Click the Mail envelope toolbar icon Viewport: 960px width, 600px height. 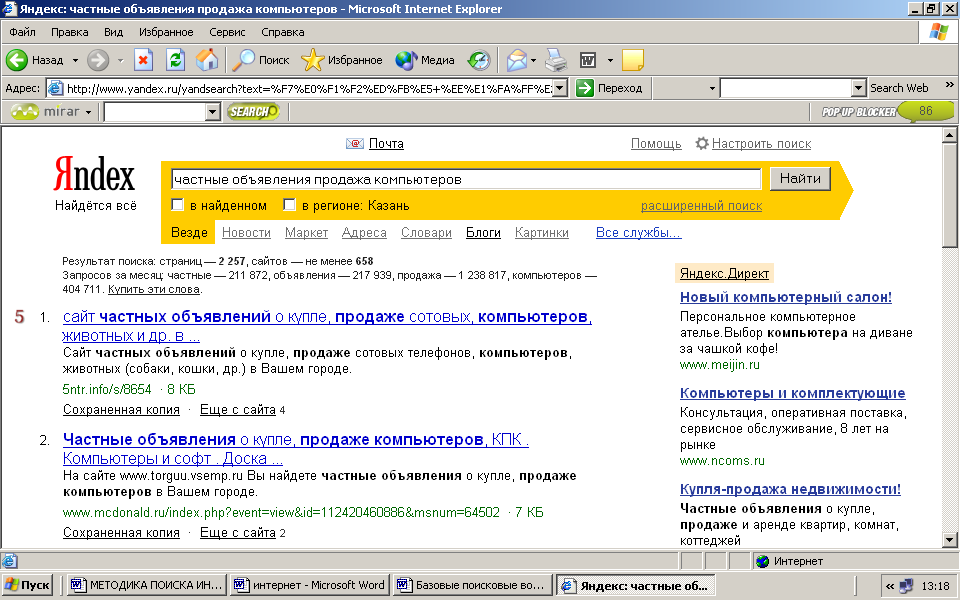point(517,60)
